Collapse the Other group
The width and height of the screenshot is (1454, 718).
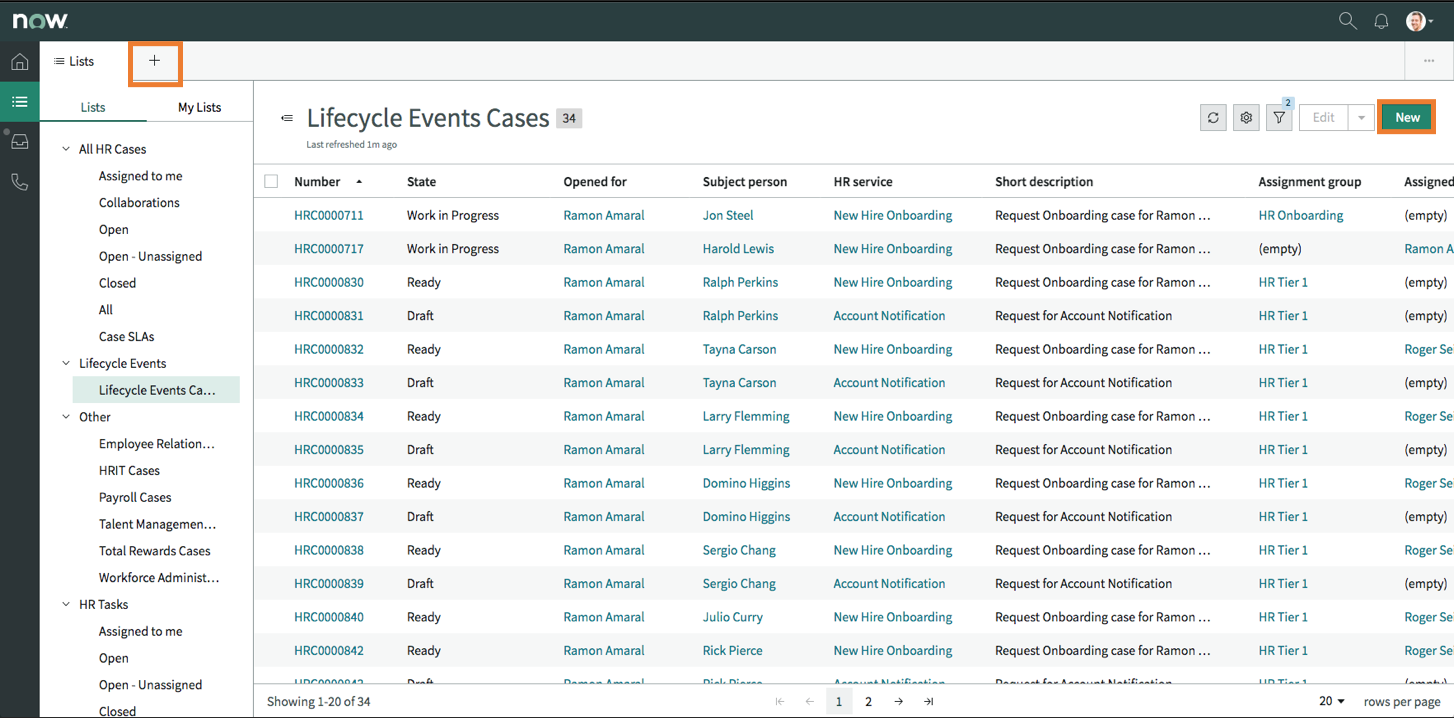(x=67, y=417)
